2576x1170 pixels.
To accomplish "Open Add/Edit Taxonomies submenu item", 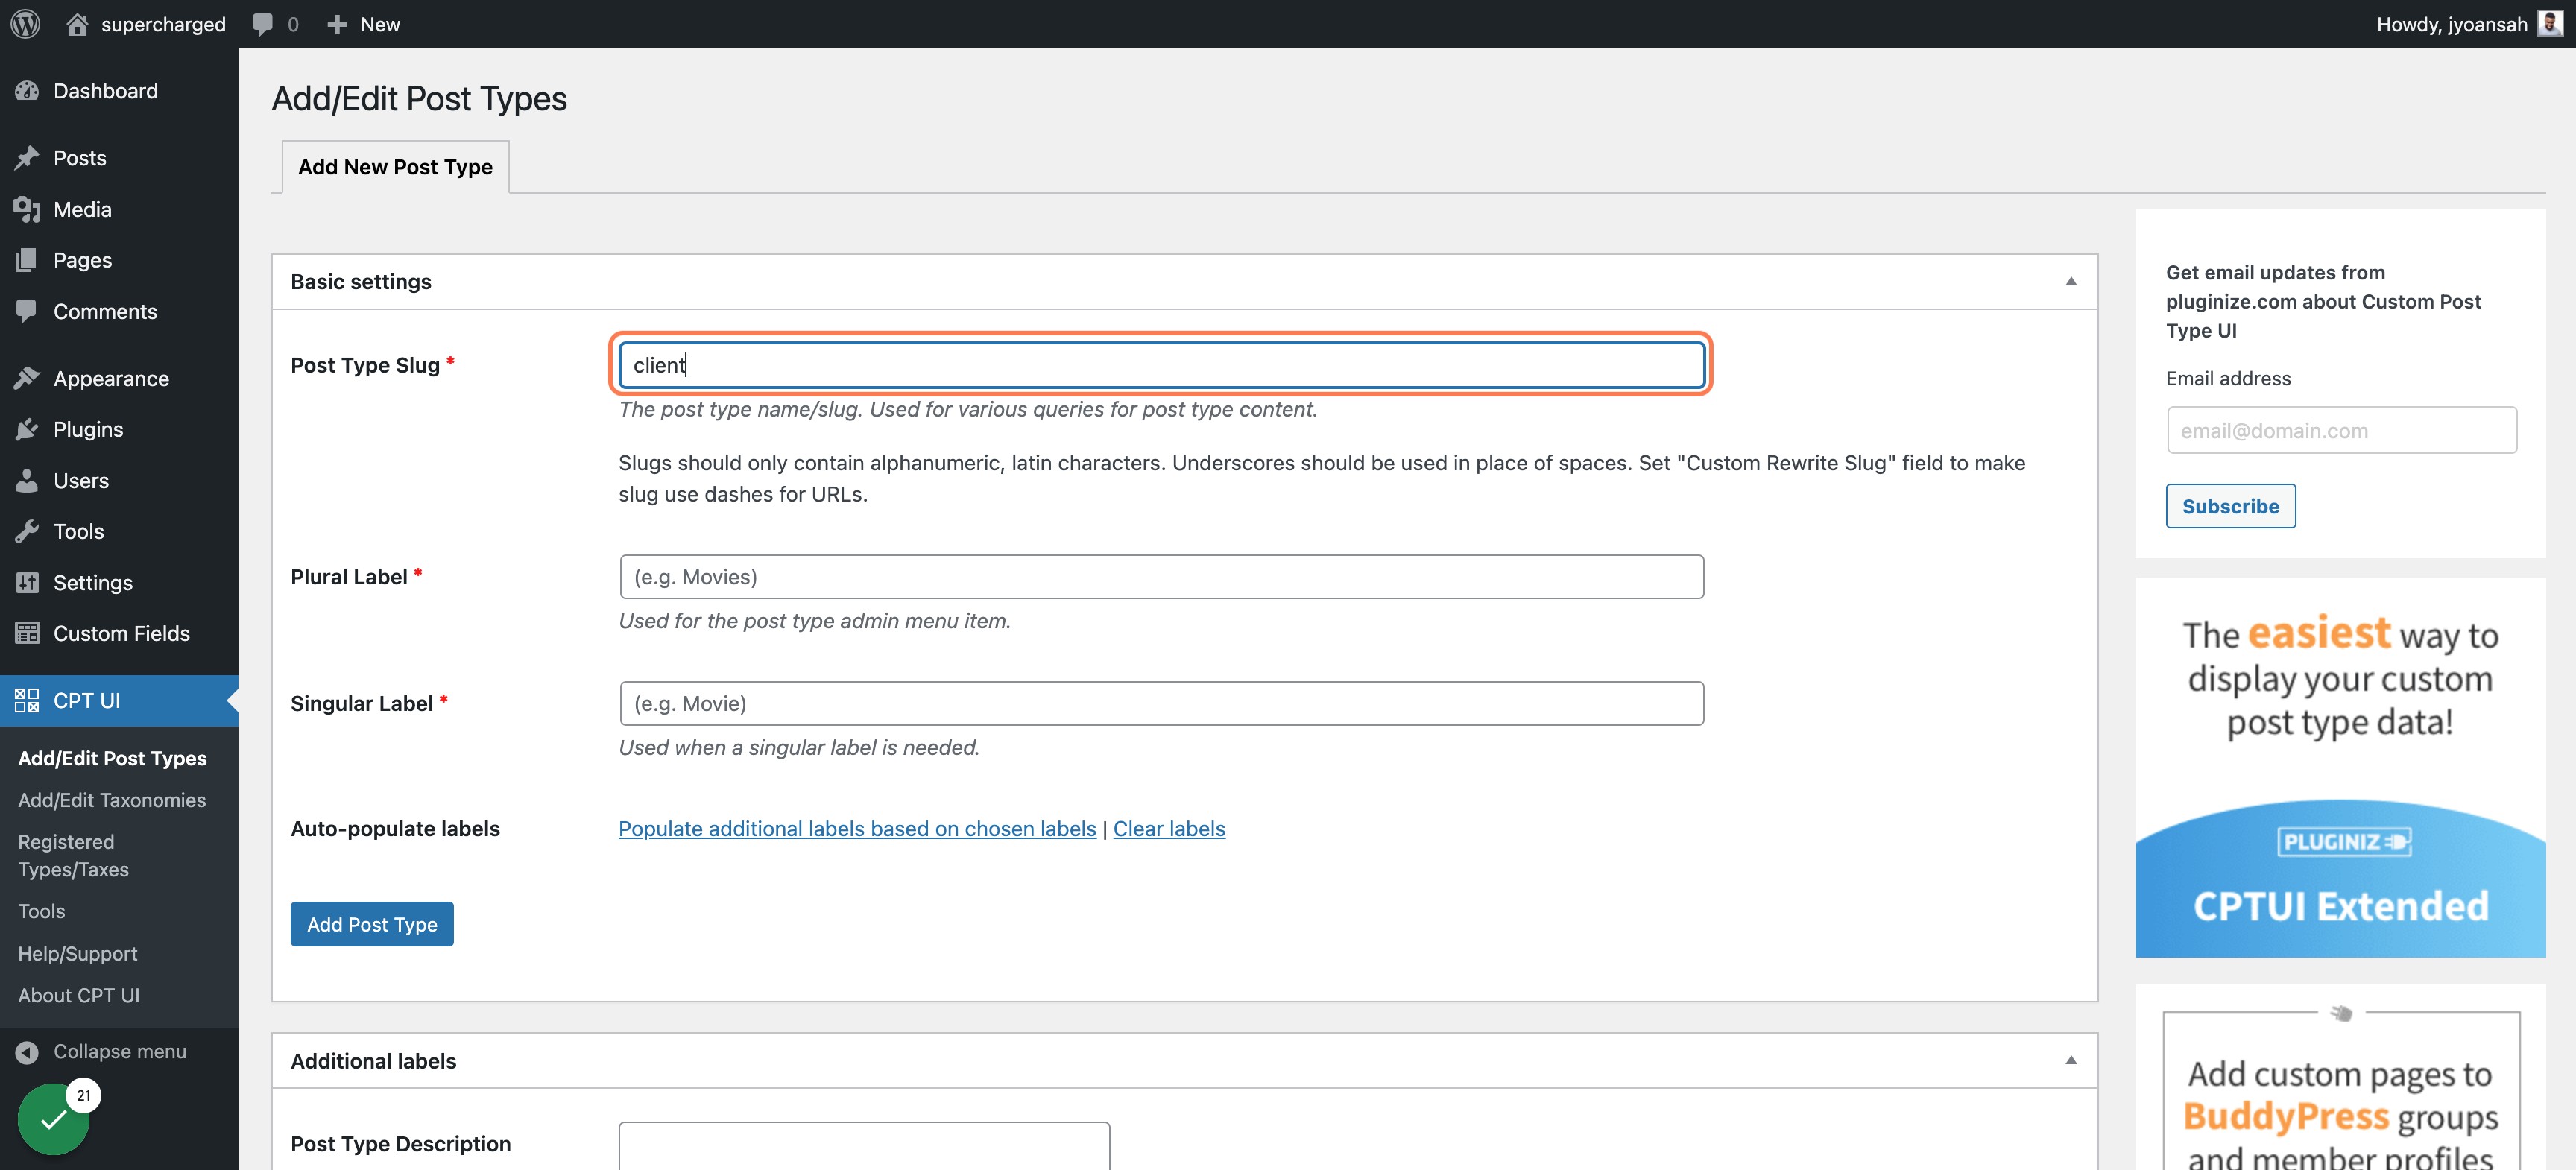I will [x=112, y=800].
